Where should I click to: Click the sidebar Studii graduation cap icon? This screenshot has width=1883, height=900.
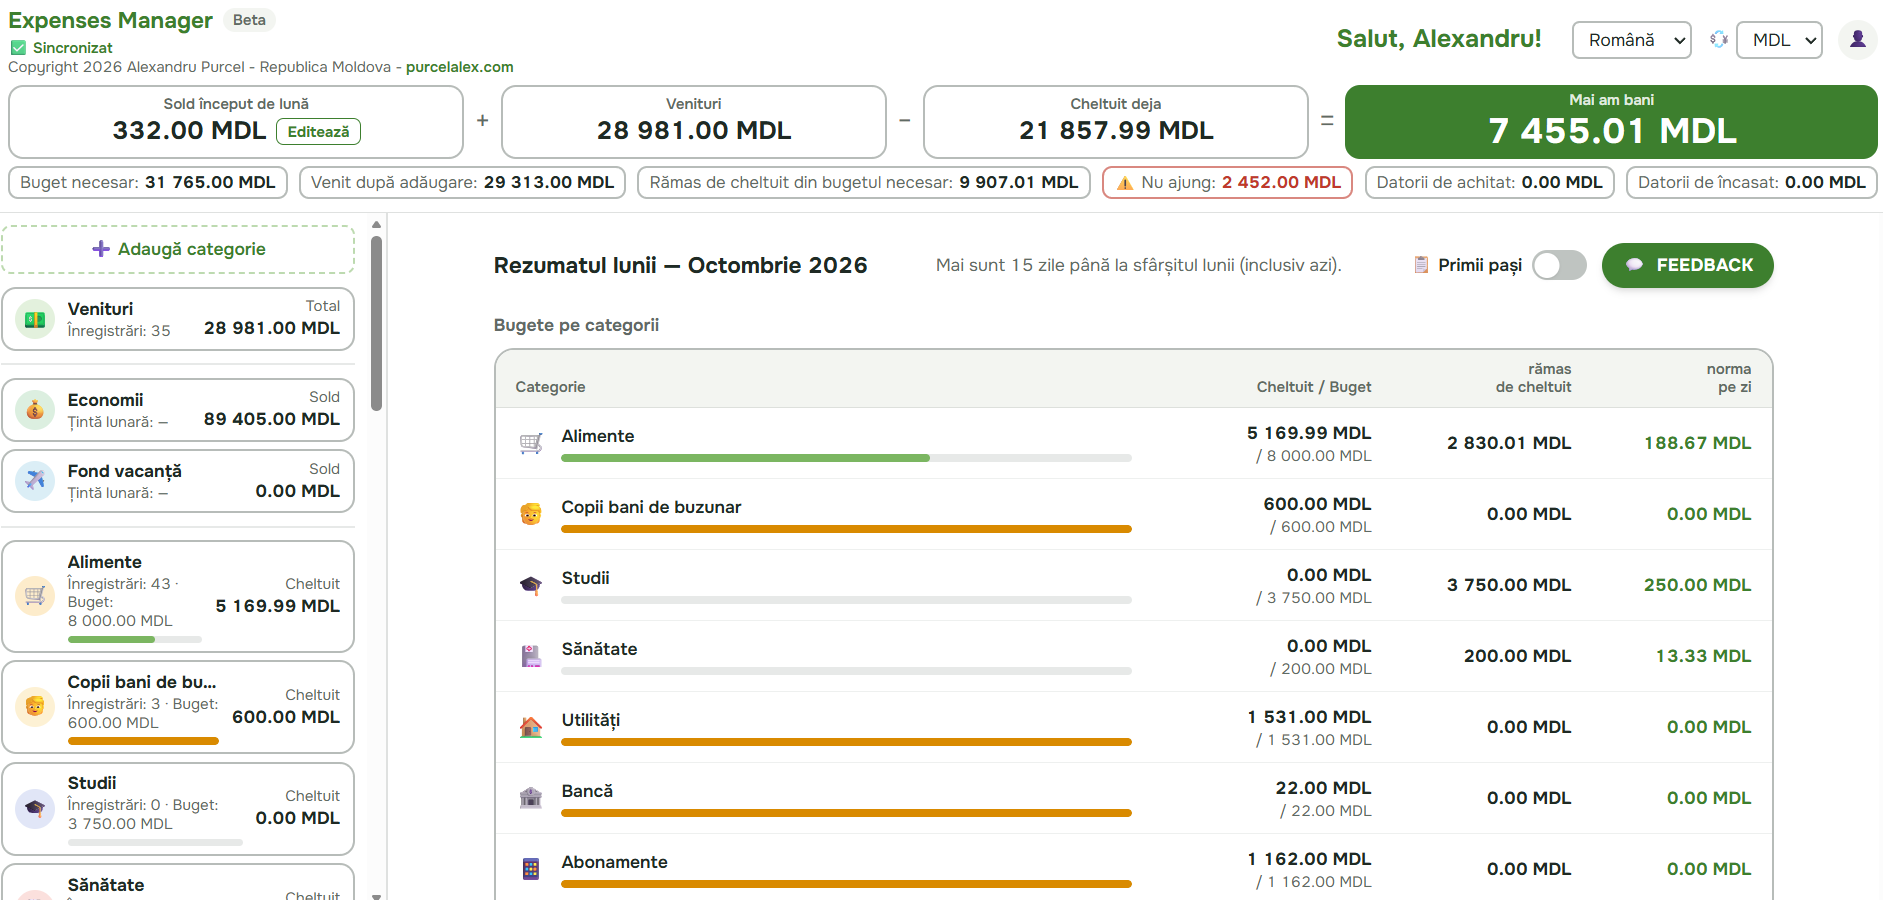click(35, 808)
